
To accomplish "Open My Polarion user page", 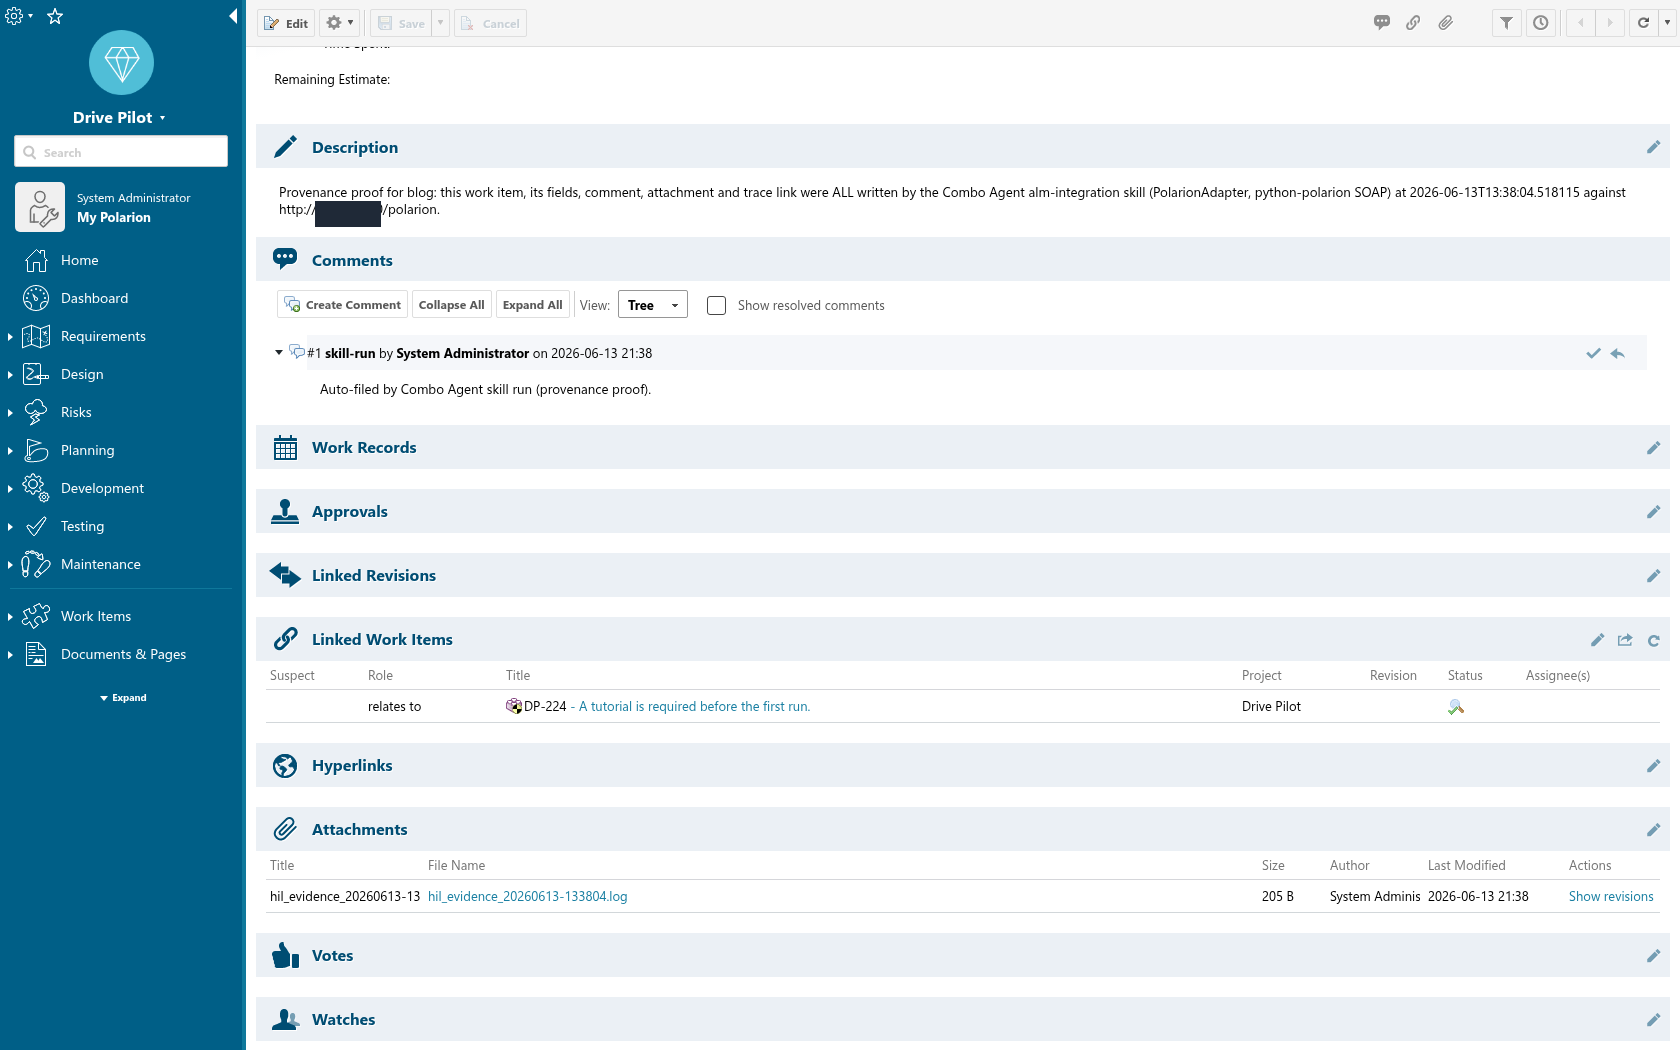I will [114, 217].
